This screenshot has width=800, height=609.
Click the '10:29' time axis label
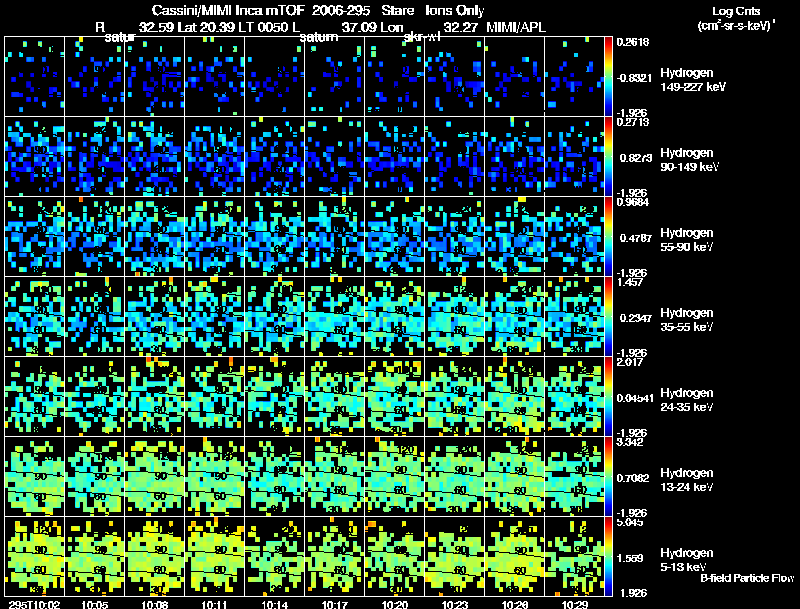(x=574, y=604)
